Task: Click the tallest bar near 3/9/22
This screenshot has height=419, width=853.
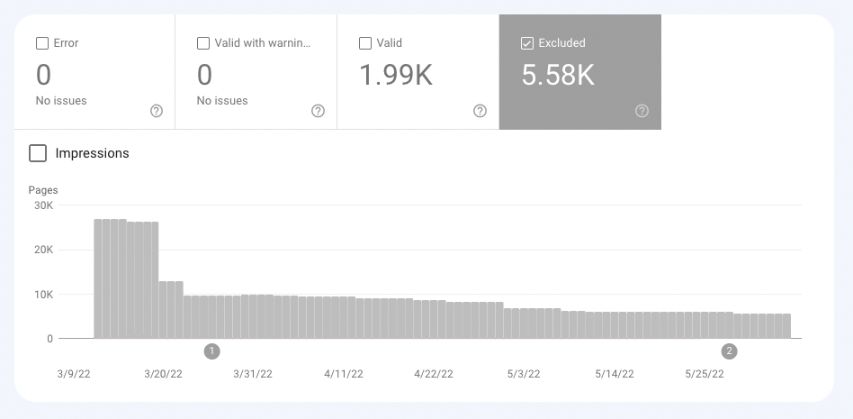Action: (x=100, y=280)
